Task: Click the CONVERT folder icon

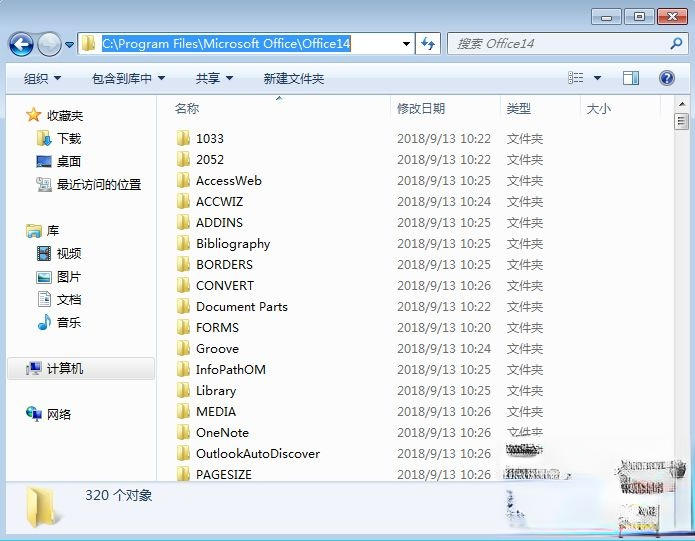Action: (x=183, y=285)
